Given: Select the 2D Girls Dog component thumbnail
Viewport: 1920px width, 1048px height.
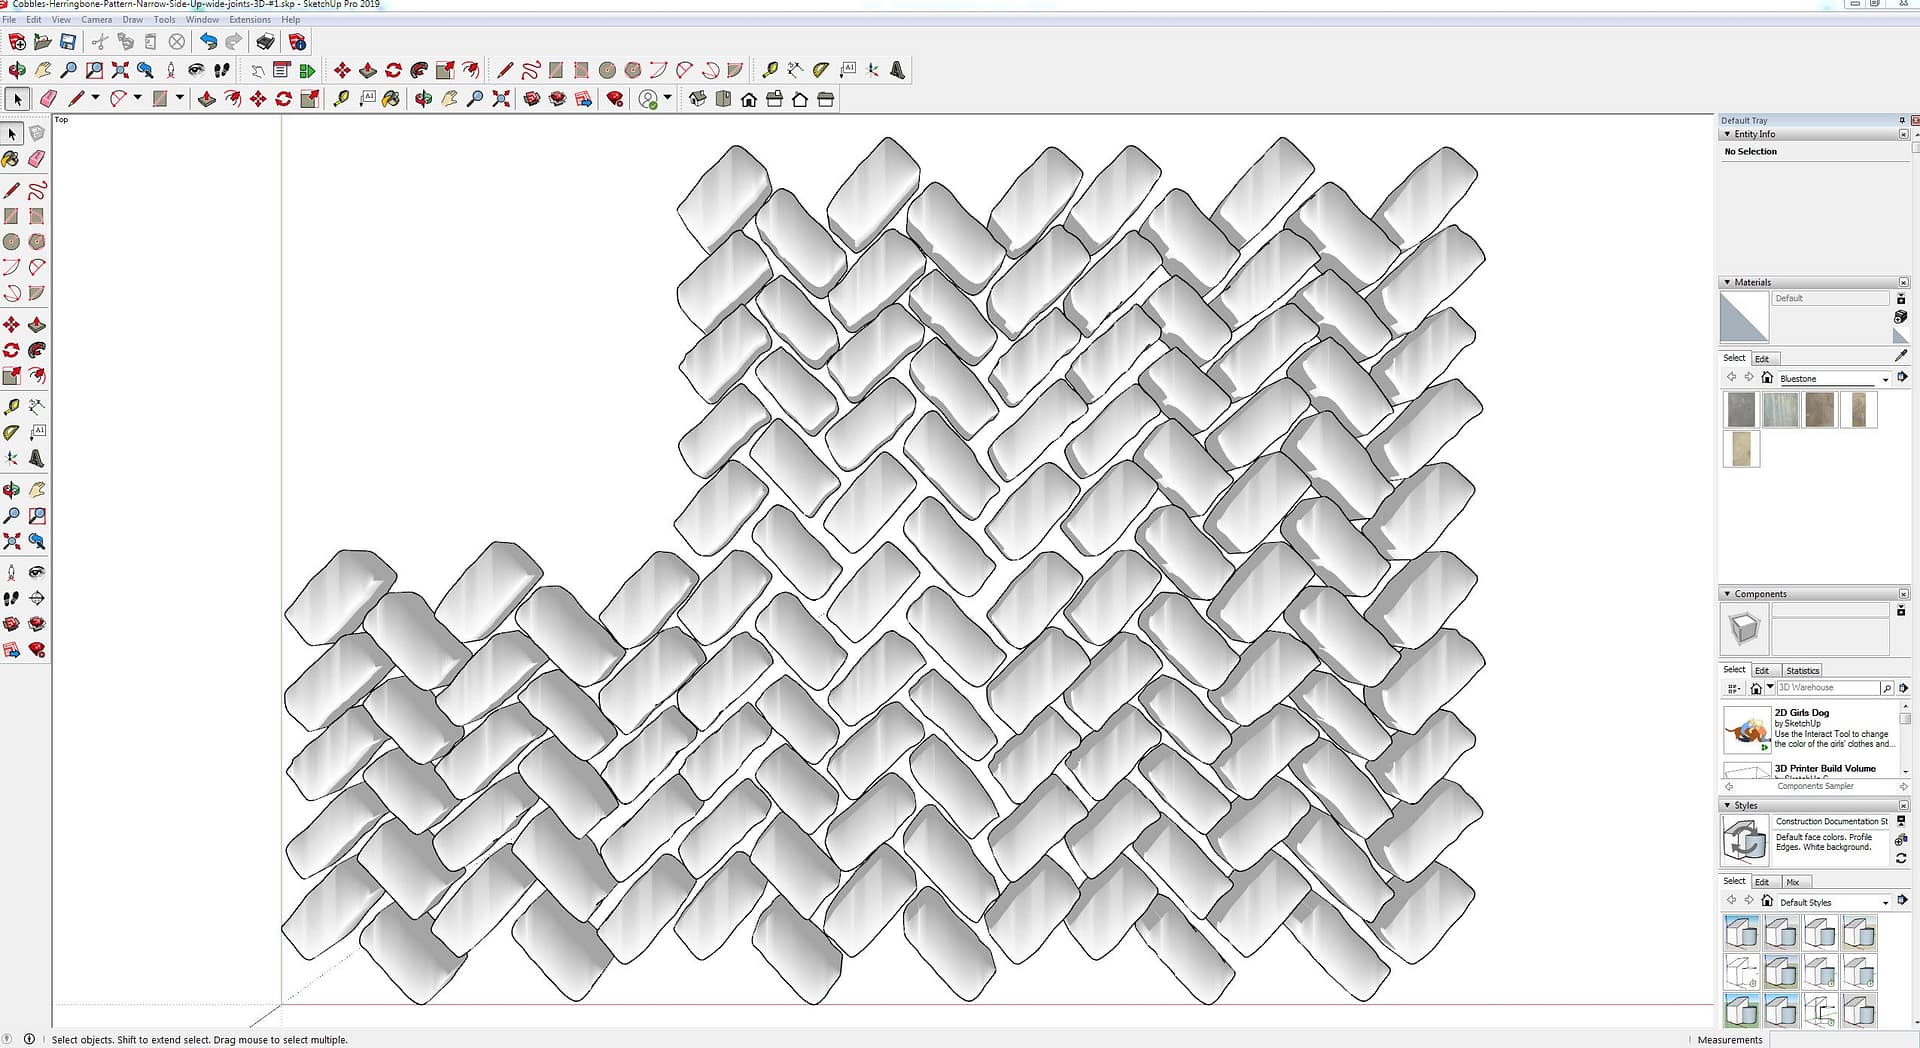Looking at the screenshot, I should click(1746, 729).
